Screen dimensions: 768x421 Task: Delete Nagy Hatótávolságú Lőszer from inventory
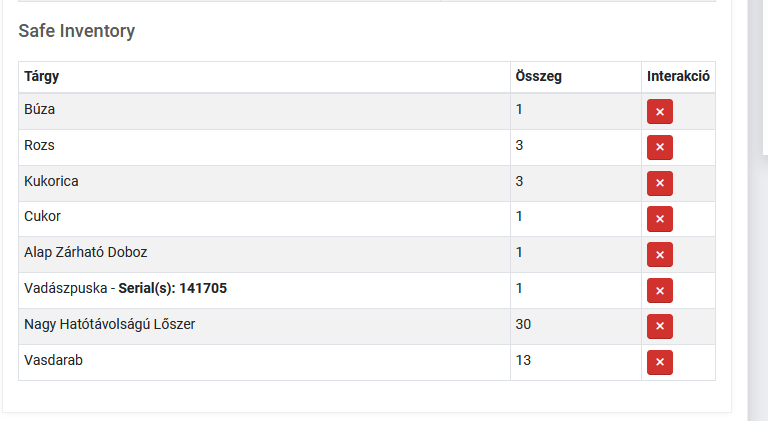(x=659, y=327)
